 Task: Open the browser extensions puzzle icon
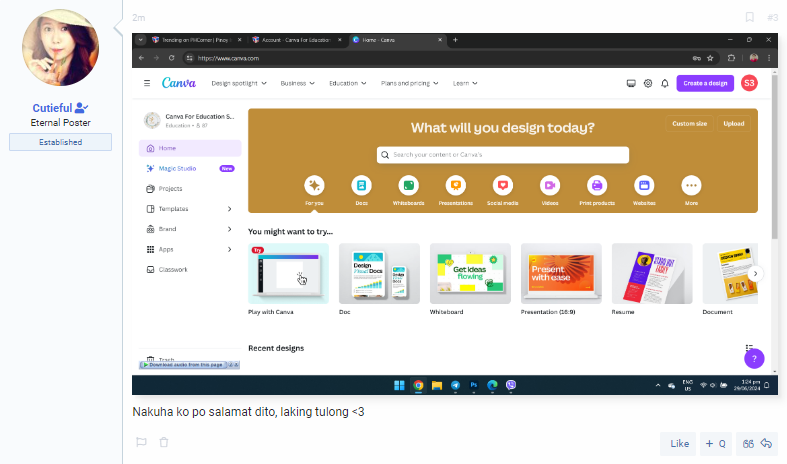tap(731, 58)
